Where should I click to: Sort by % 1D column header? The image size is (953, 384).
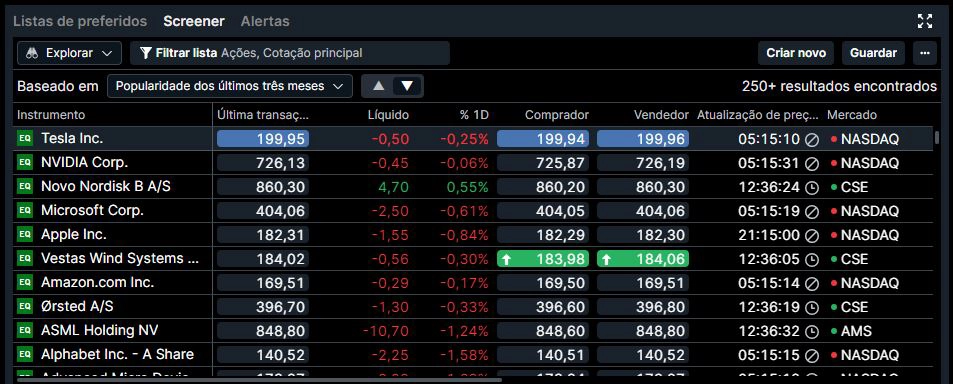point(475,115)
